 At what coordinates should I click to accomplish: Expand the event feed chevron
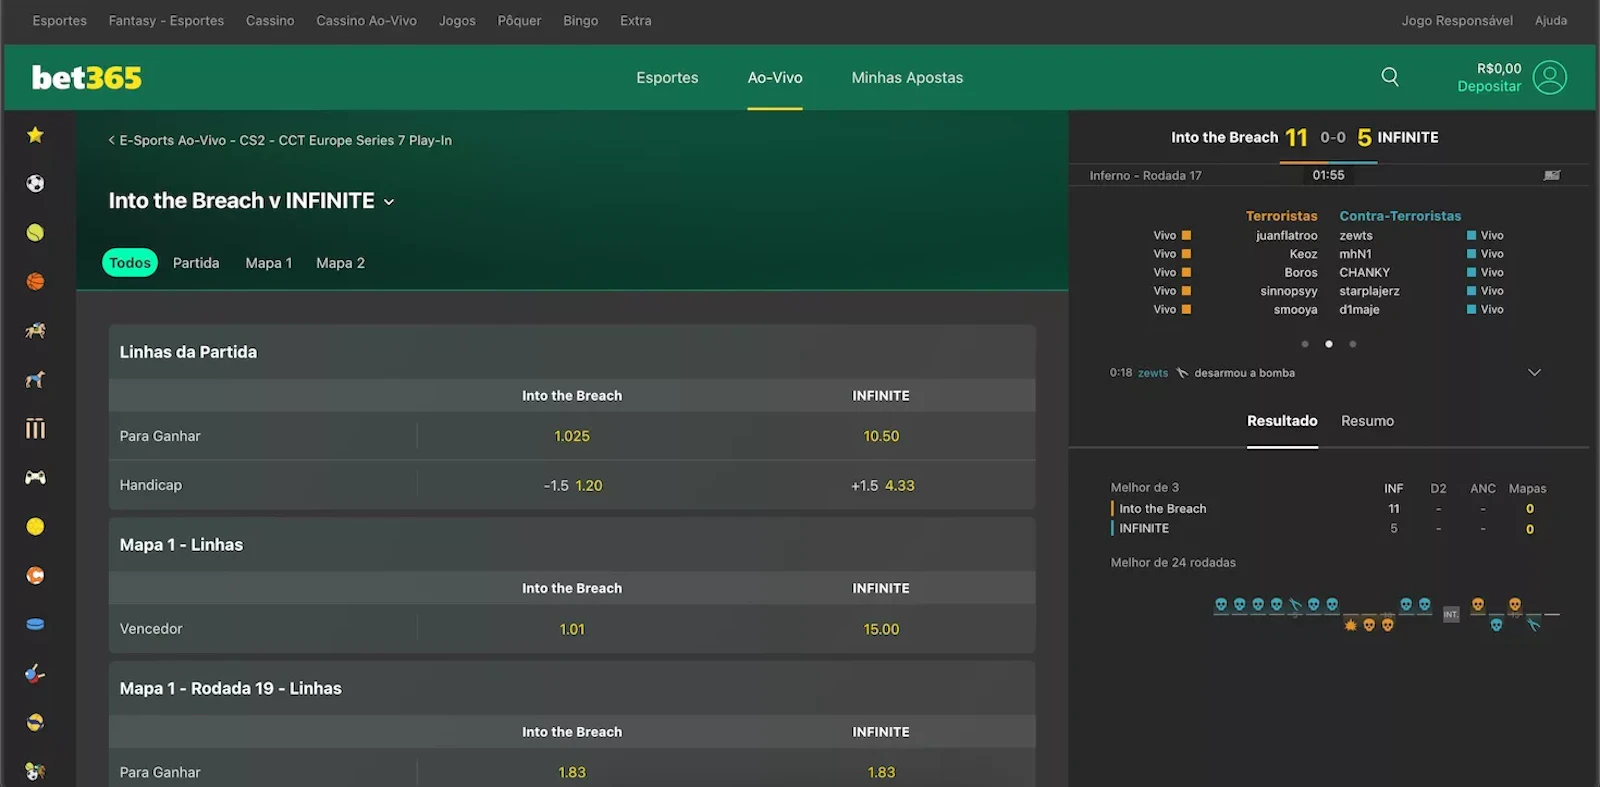coord(1534,373)
